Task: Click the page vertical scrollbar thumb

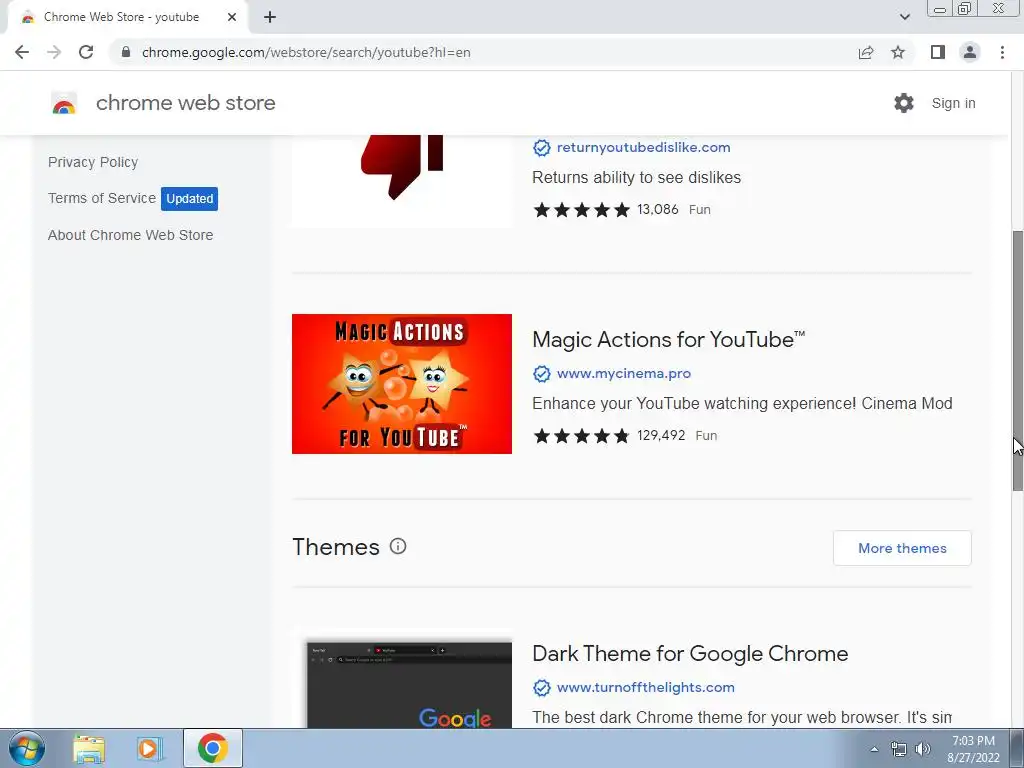Action: point(1017,360)
